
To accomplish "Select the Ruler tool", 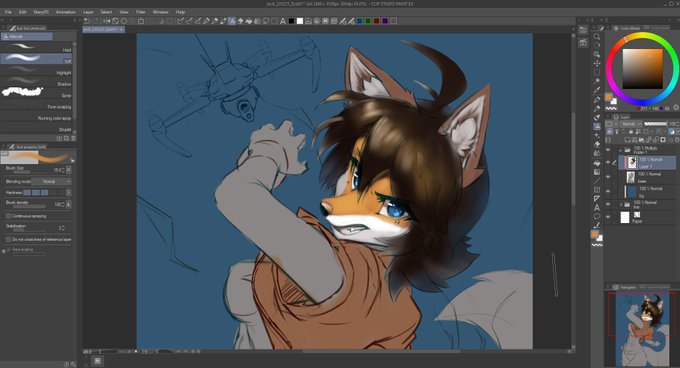I will 597,198.
